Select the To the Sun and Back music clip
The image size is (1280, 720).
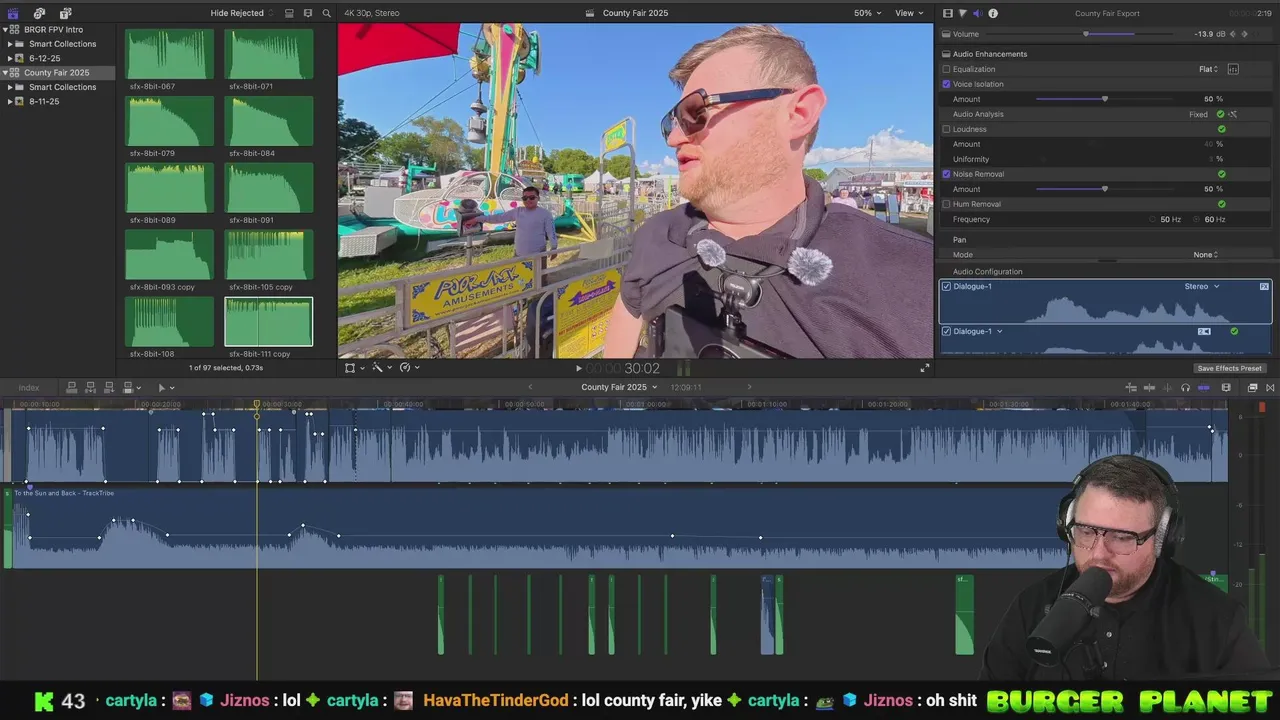click(540, 527)
